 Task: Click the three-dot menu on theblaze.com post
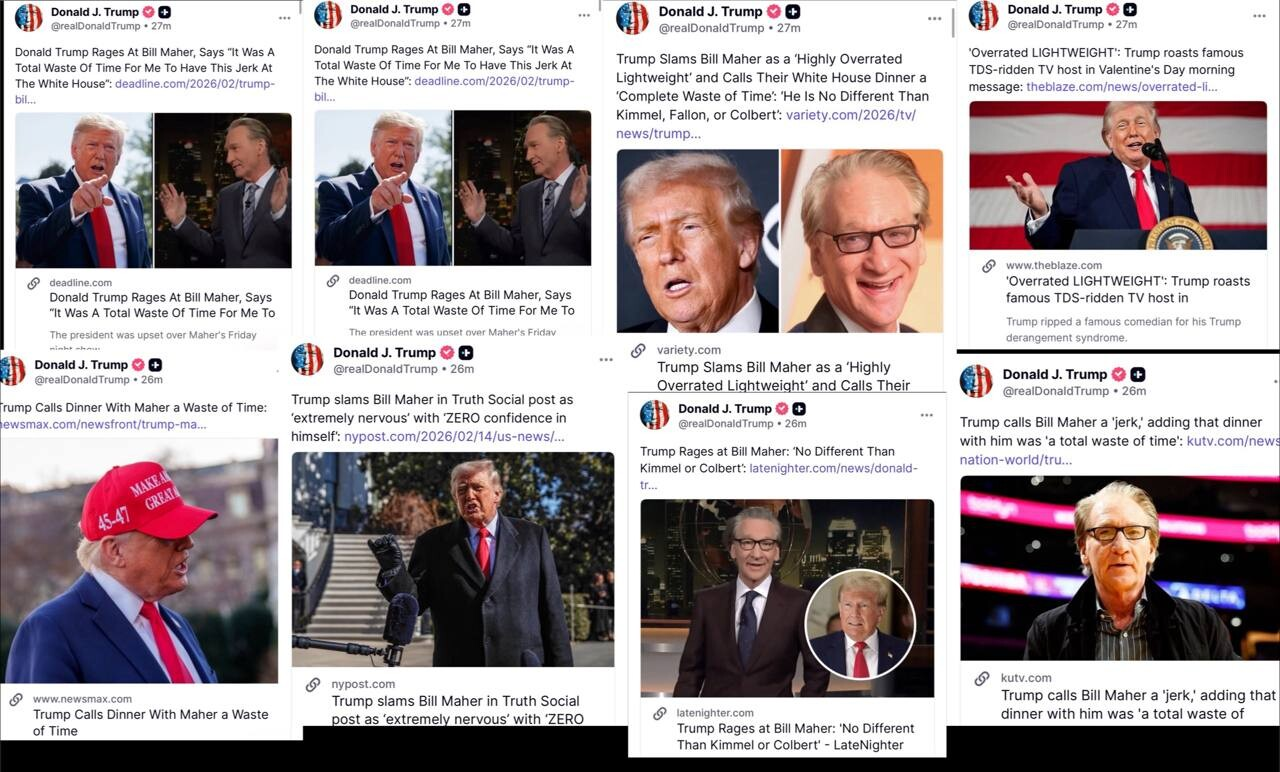1260,17
